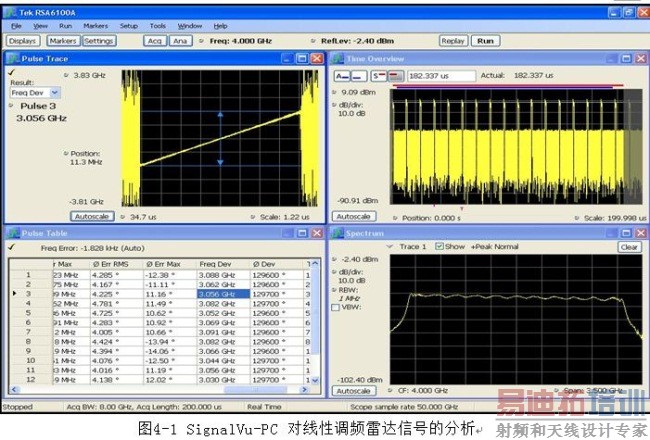Image resolution: width=650 pixels, height=440 pixels.
Task: Open the Markers menu
Action: coord(95,26)
